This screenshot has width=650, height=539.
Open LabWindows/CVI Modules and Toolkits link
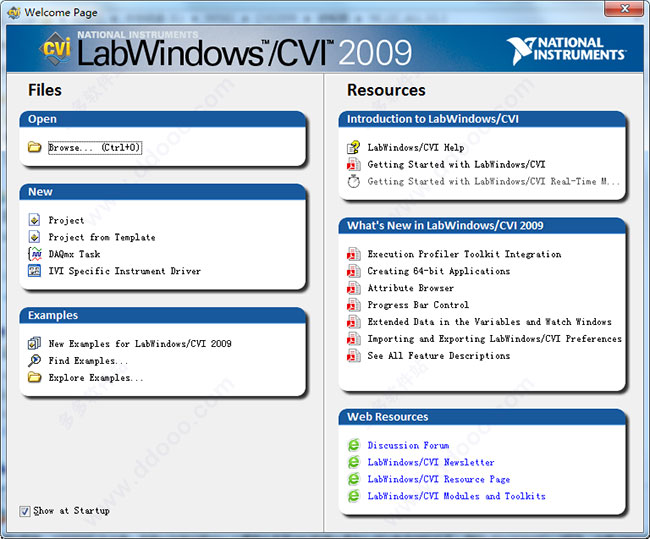[x=456, y=496]
